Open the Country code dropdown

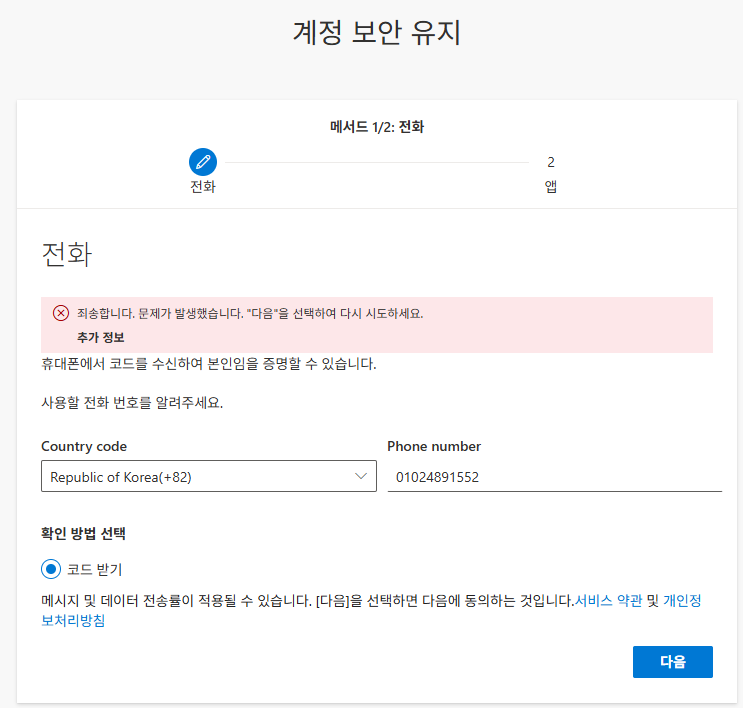coord(208,476)
